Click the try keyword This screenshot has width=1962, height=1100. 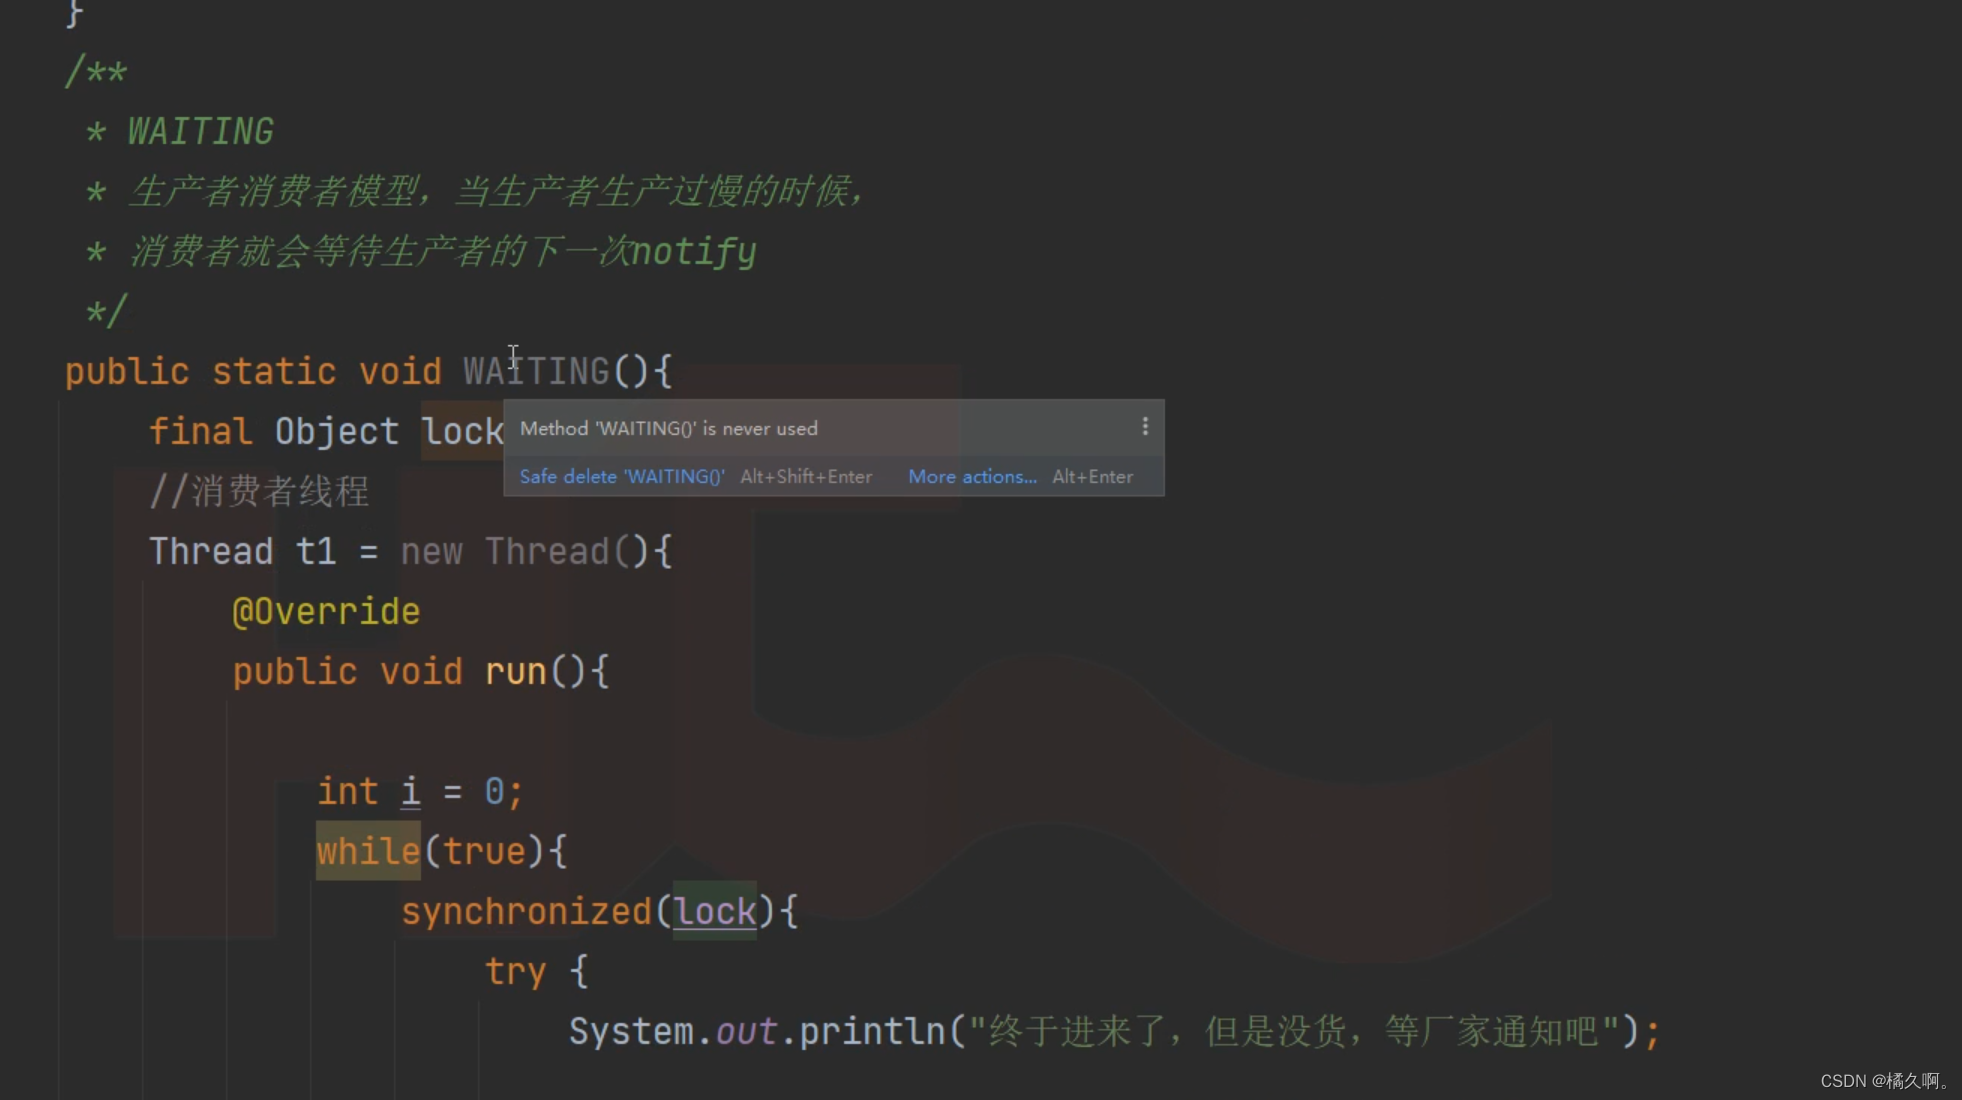pyautogui.click(x=515, y=972)
